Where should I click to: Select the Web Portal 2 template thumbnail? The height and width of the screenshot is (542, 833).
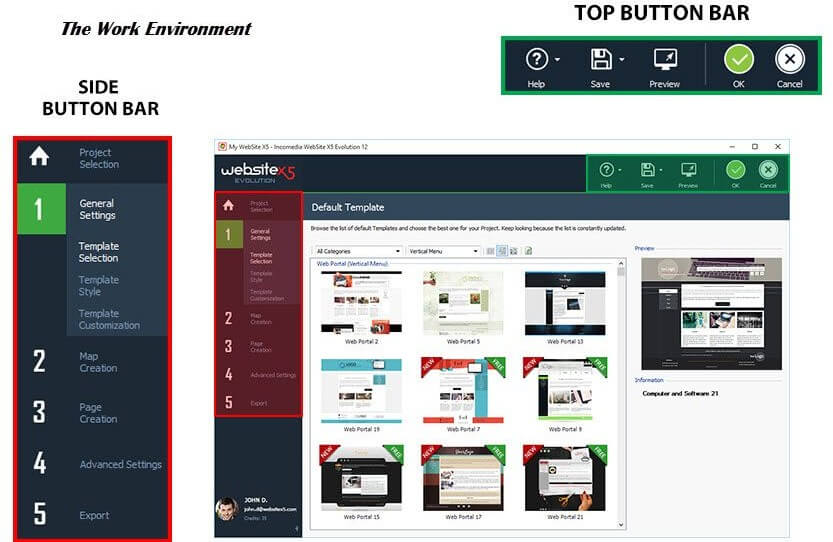[361, 302]
